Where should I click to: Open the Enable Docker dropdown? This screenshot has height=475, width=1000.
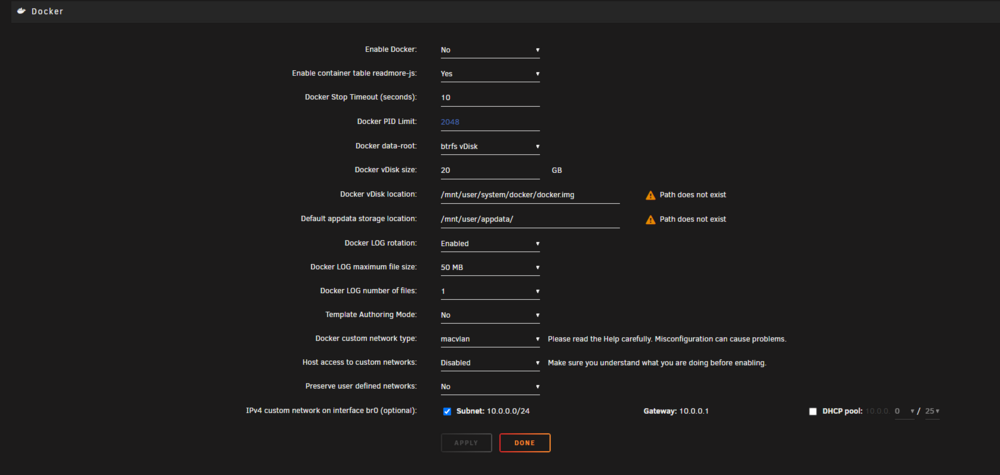coord(490,50)
